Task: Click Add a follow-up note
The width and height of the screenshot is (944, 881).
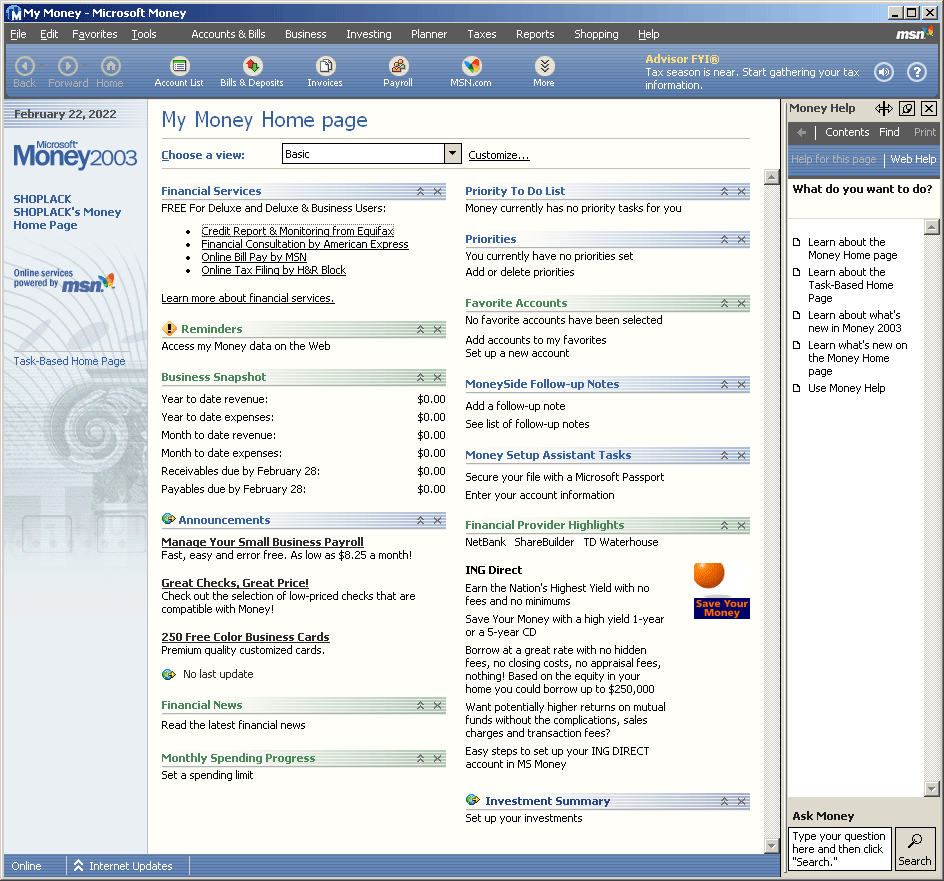Action: click(x=515, y=406)
